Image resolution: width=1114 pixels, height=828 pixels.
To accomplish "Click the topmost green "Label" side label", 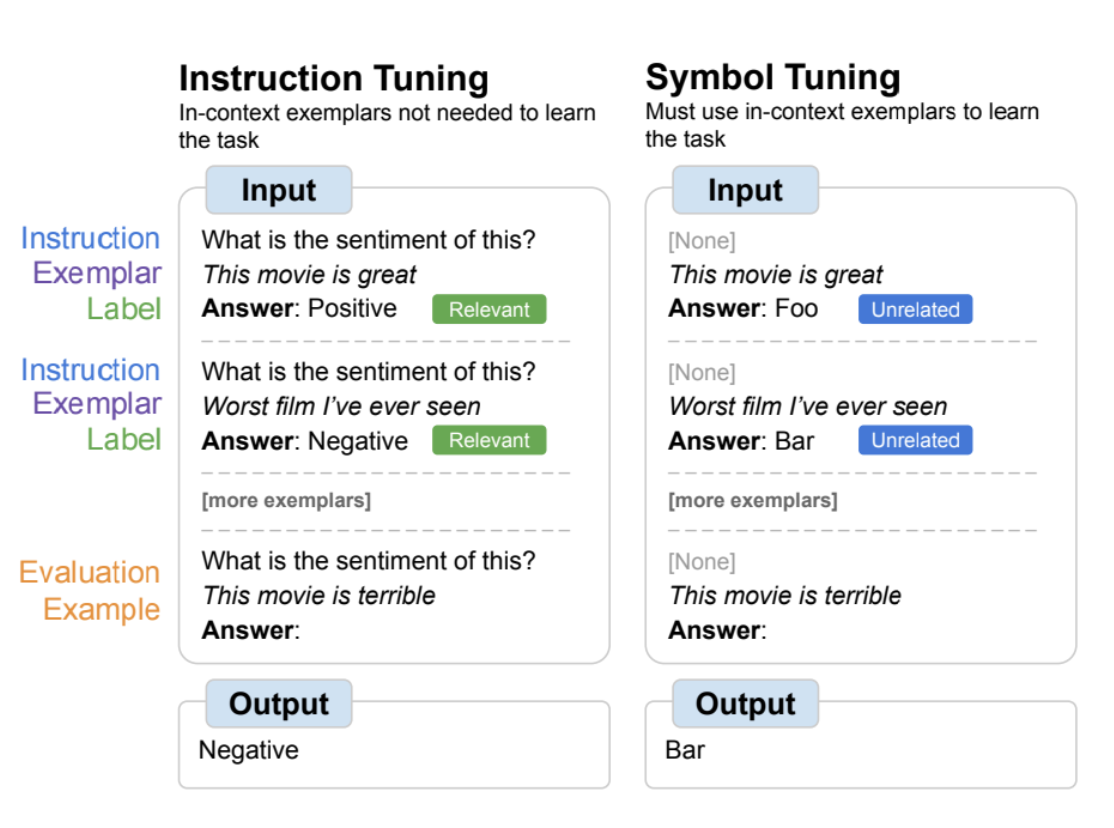I will tap(123, 309).
